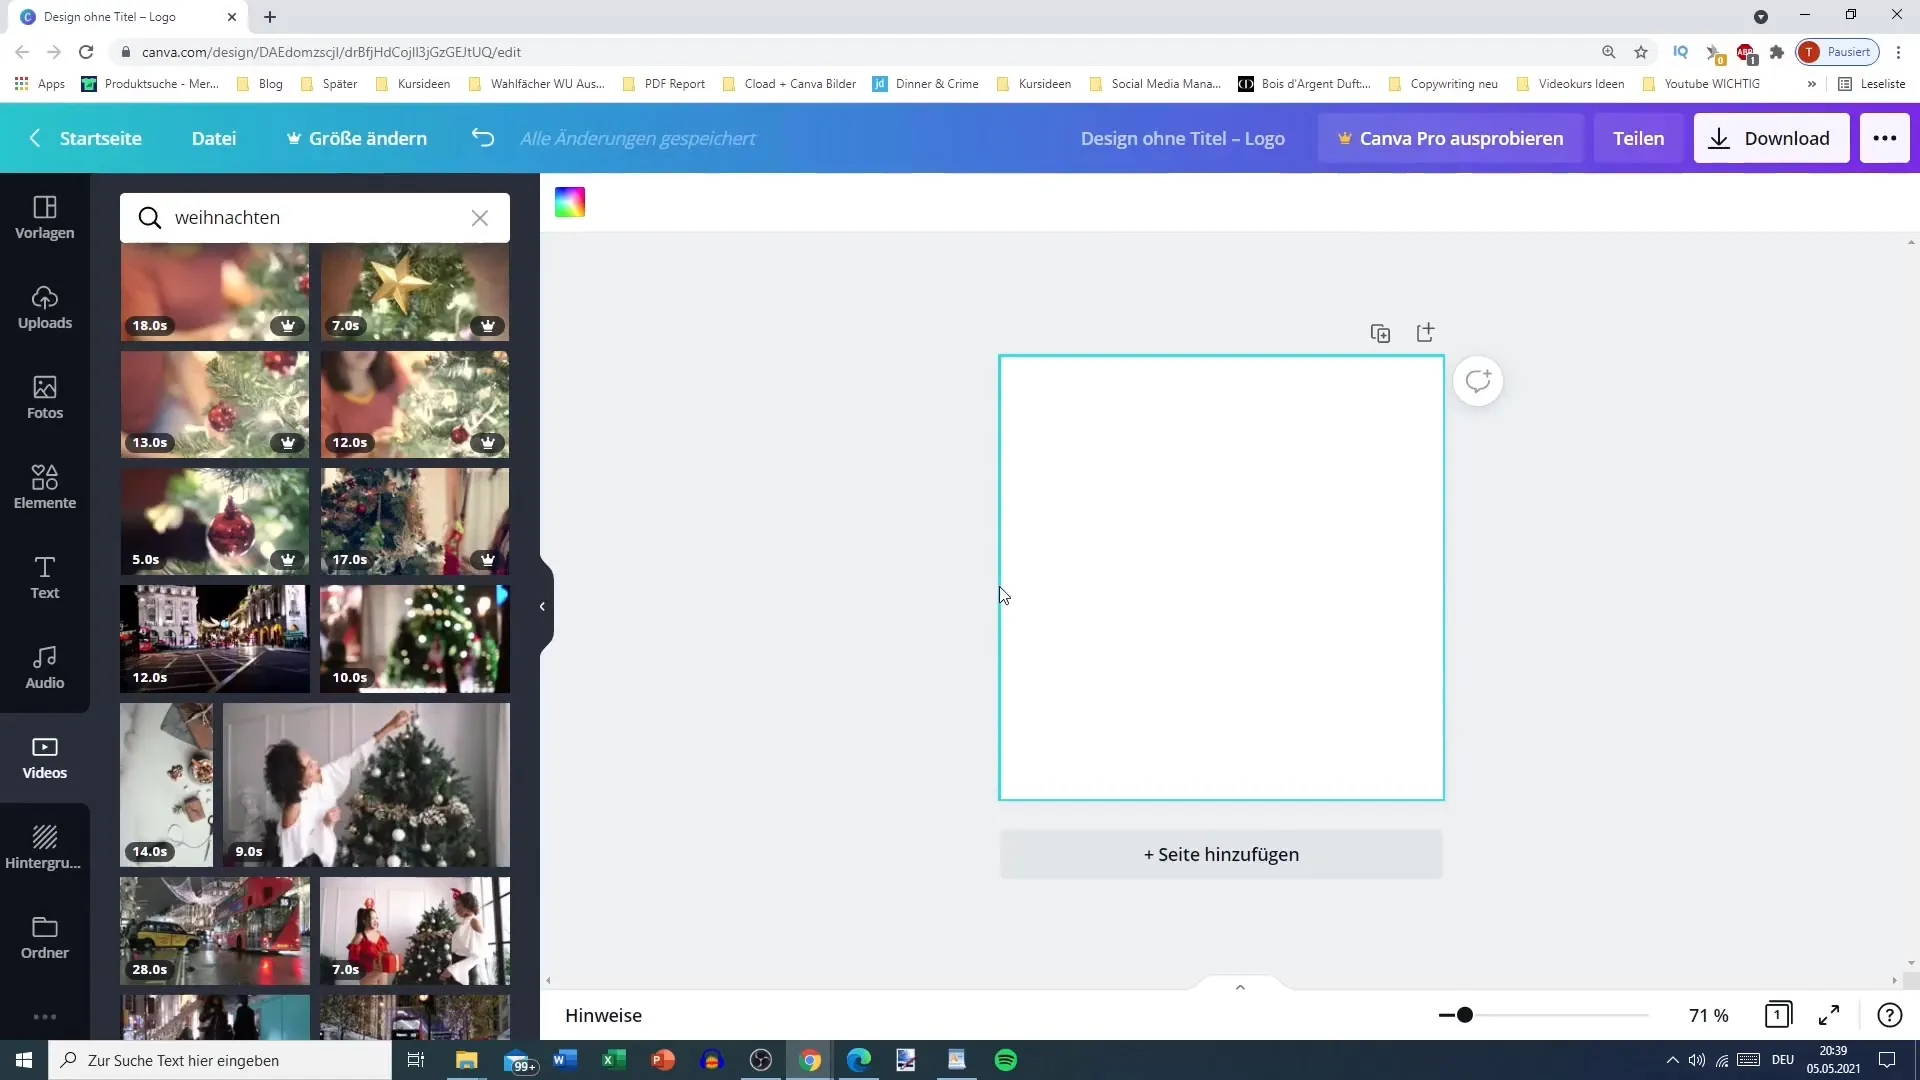Image resolution: width=1920 pixels, height=1080 pixels.
Task: Click Größe ändern menu option
Action: [x=356, y=137]
